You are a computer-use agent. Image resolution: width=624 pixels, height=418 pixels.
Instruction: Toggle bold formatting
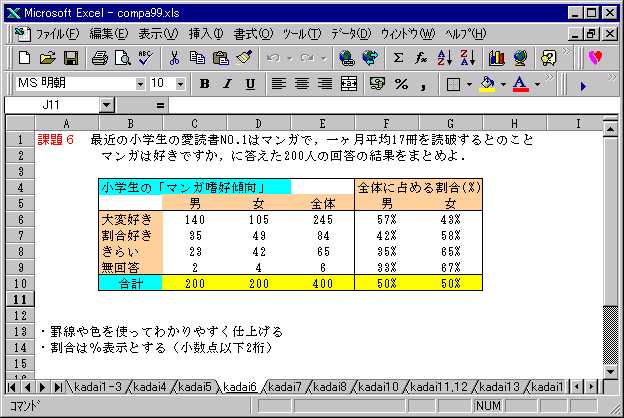[x=204, y=84]
